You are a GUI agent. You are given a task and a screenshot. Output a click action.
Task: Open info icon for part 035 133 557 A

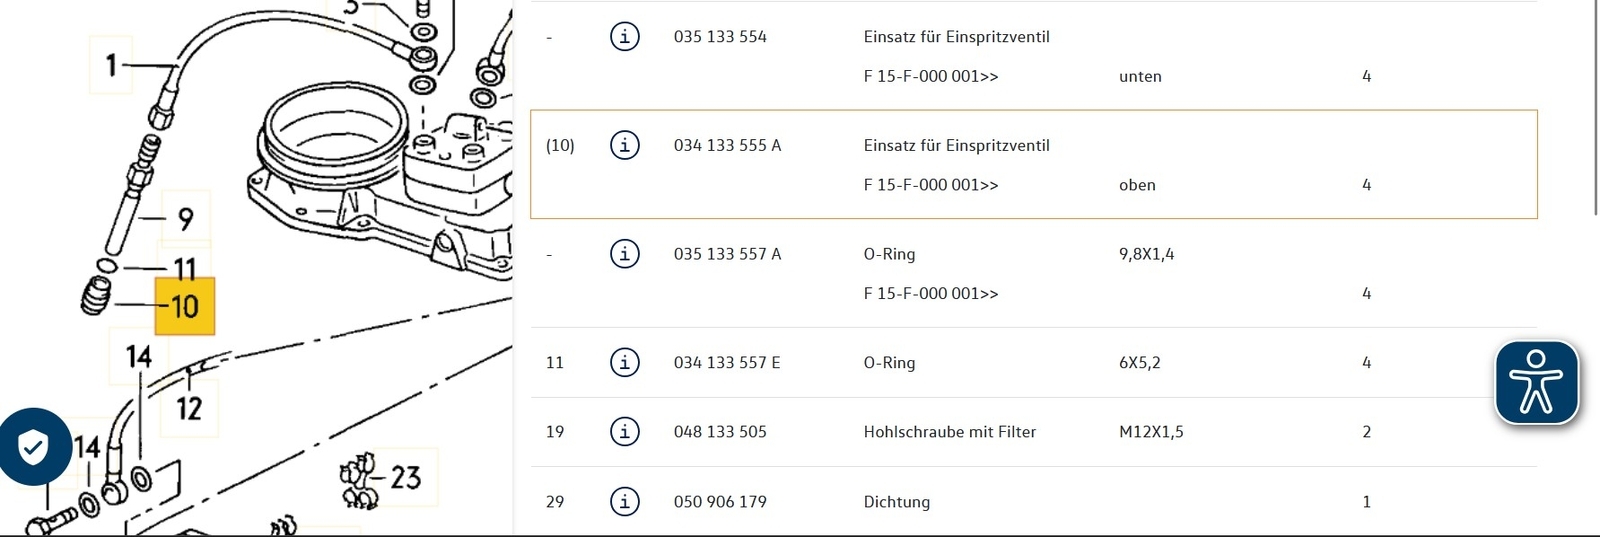[625, 254]
